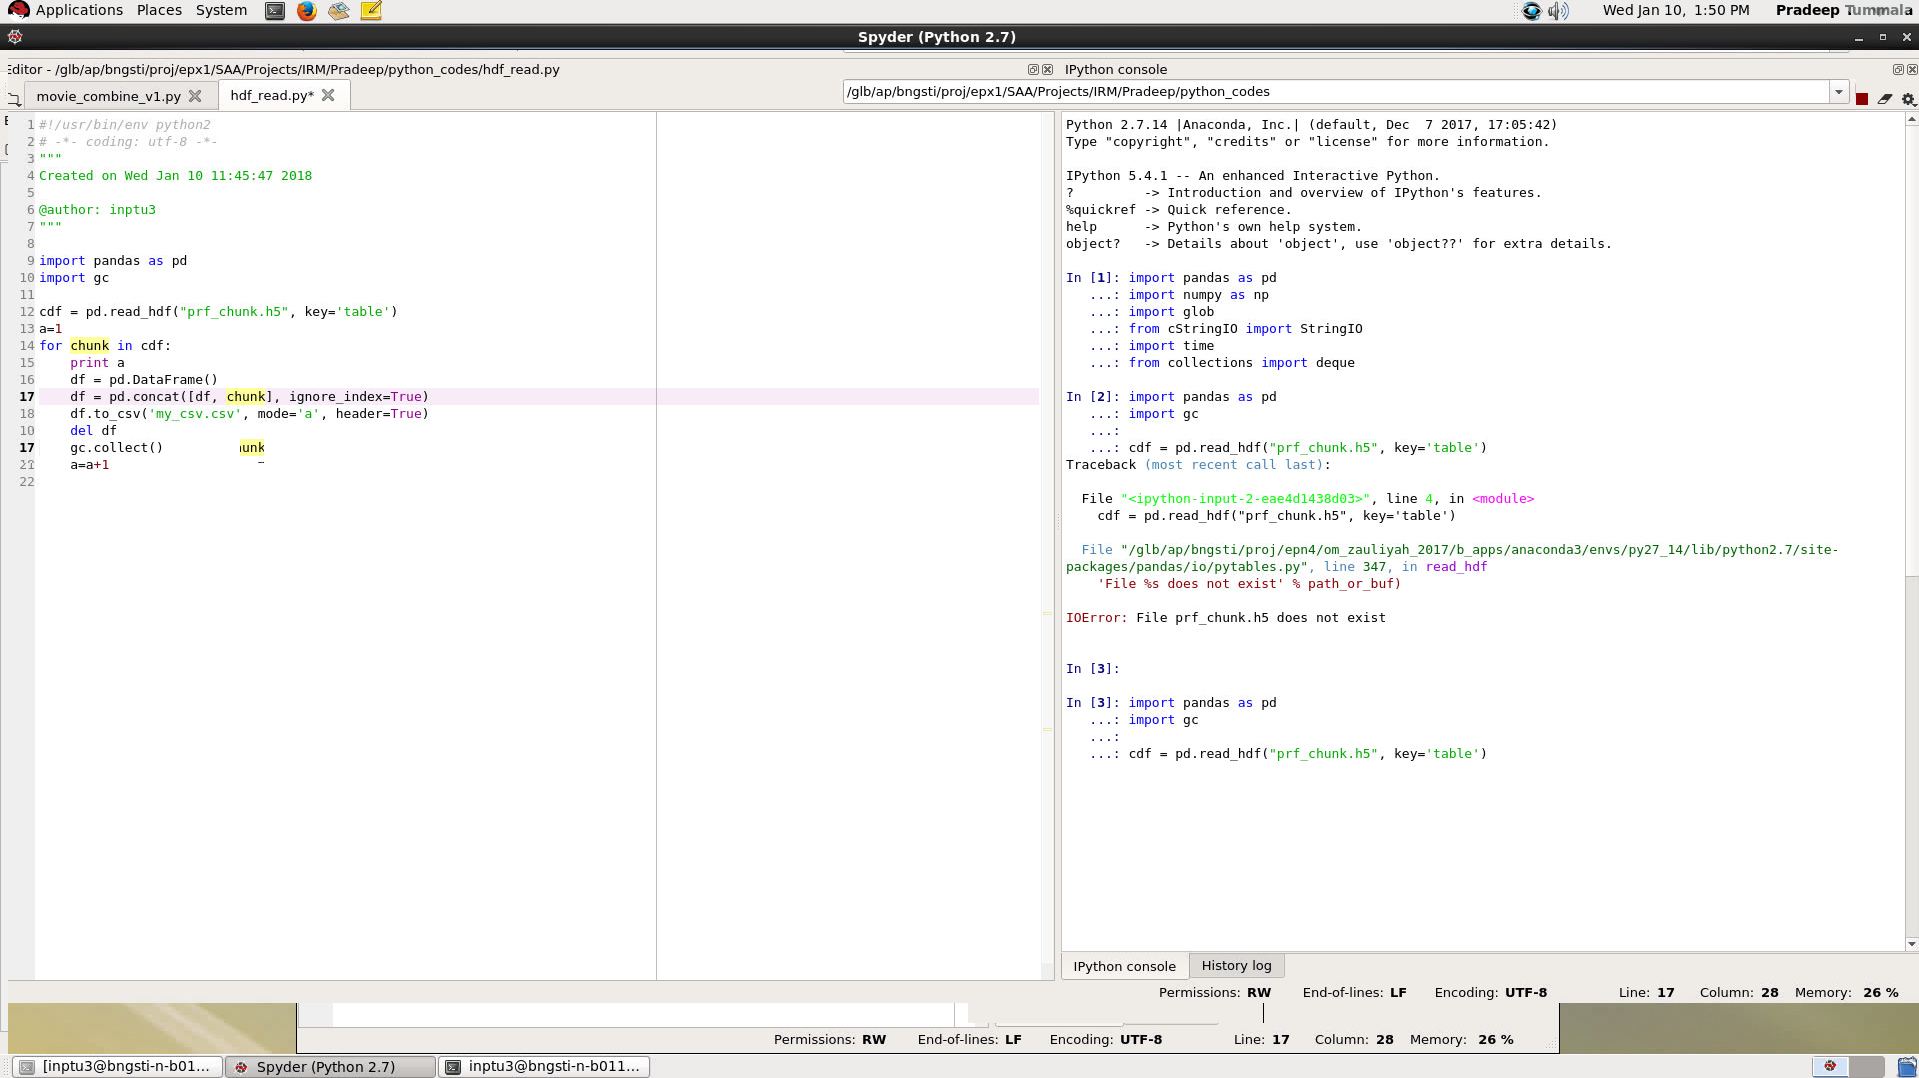Open the IPython console options gear
This screenshot has height=1078, width=1919.
(1908, 98)
